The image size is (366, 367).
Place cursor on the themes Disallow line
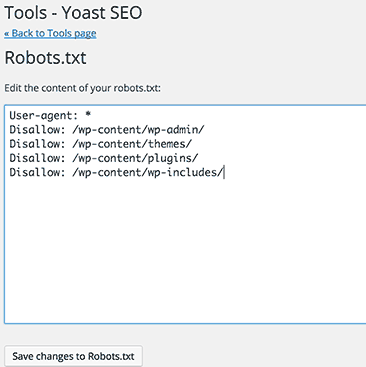coord(101,144)
